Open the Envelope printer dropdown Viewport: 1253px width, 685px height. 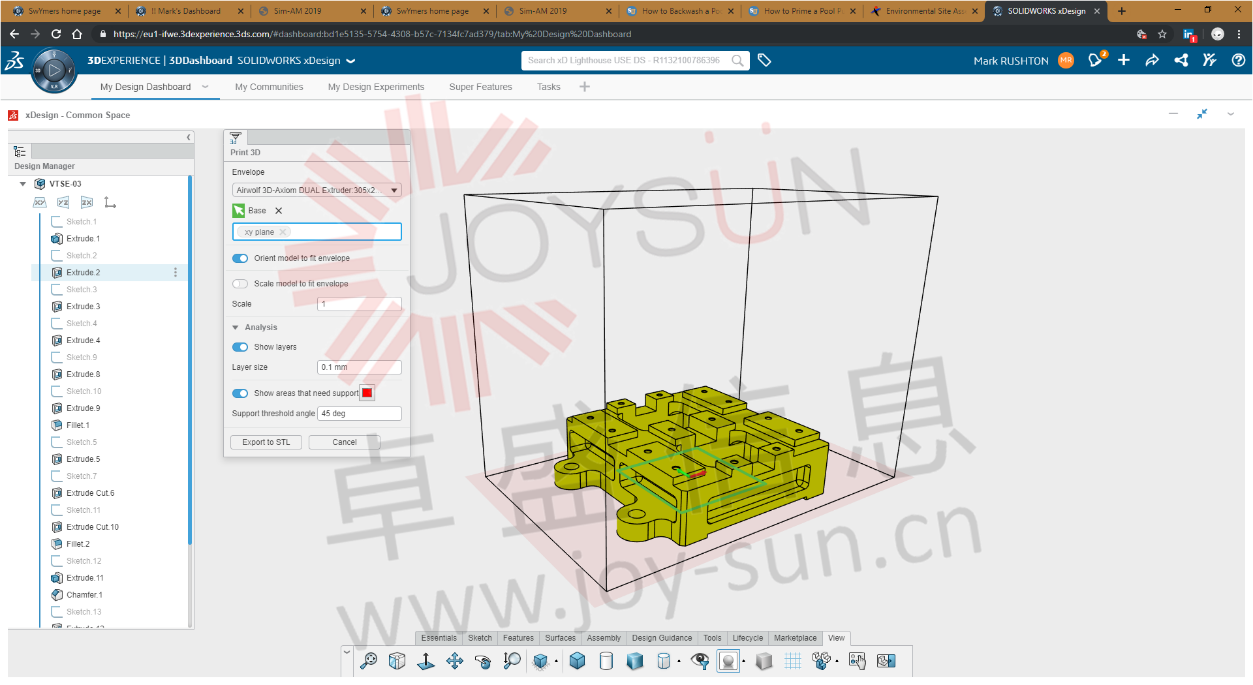(317, 190)
